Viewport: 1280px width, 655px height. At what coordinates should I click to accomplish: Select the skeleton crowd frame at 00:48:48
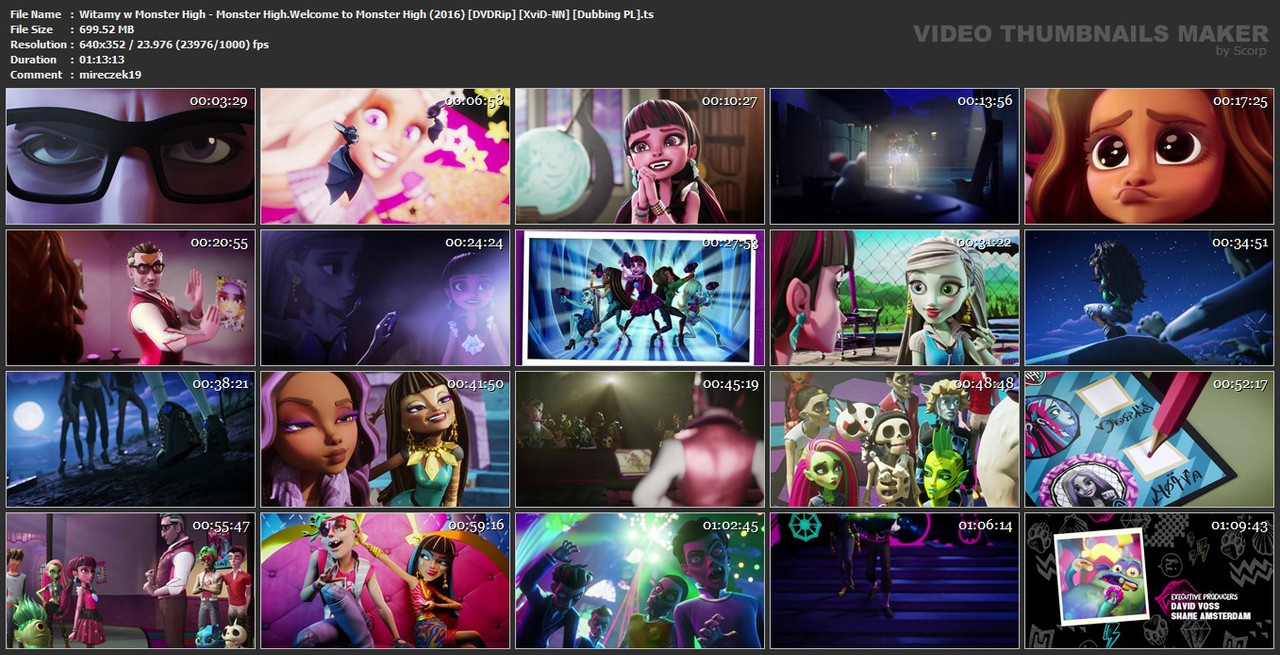(x=895, y=440)
